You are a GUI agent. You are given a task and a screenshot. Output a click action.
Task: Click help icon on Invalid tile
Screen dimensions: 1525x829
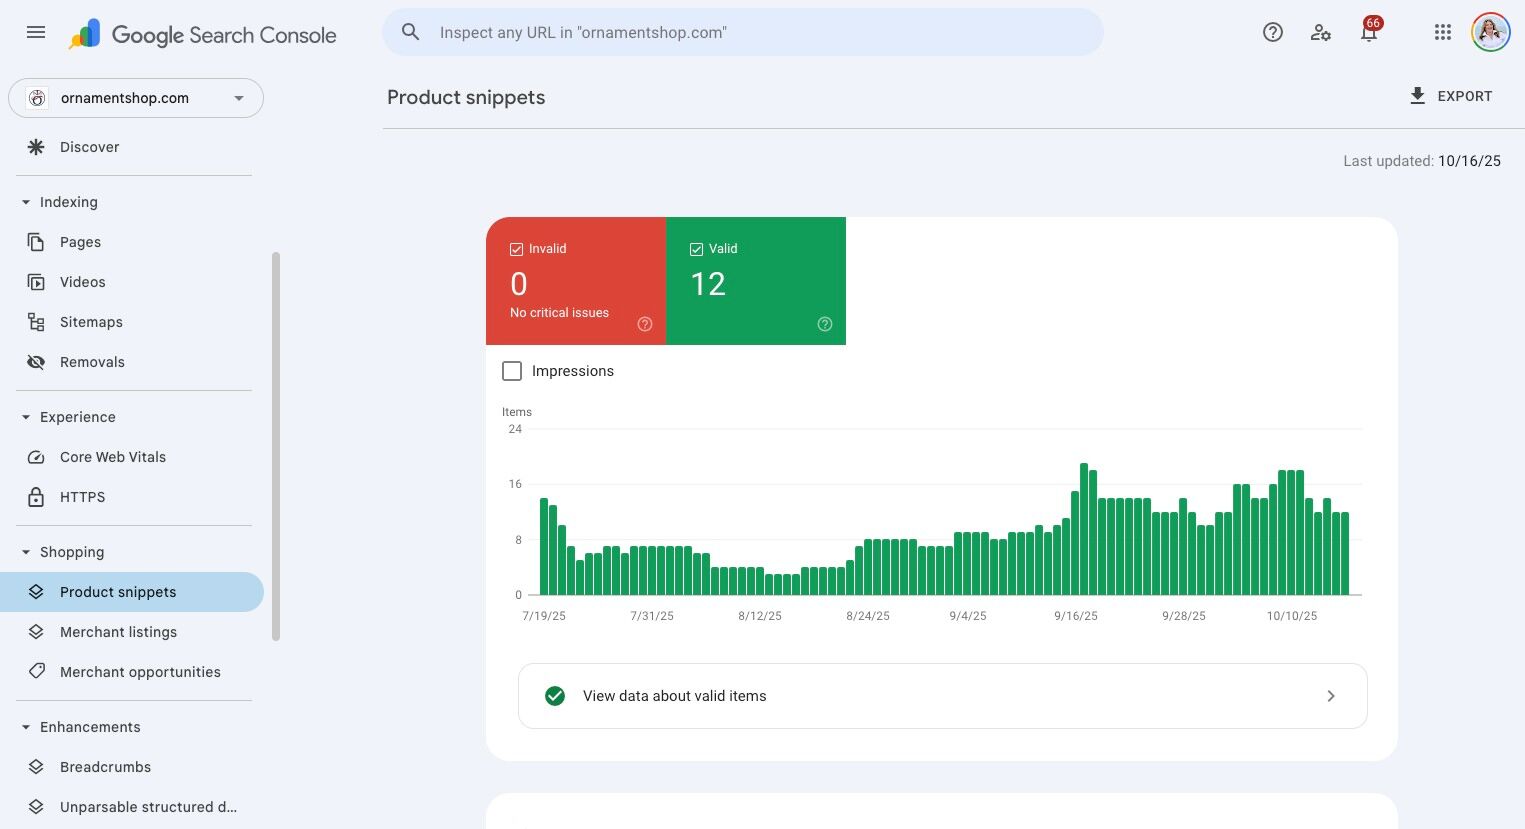(x=645, y=324)
